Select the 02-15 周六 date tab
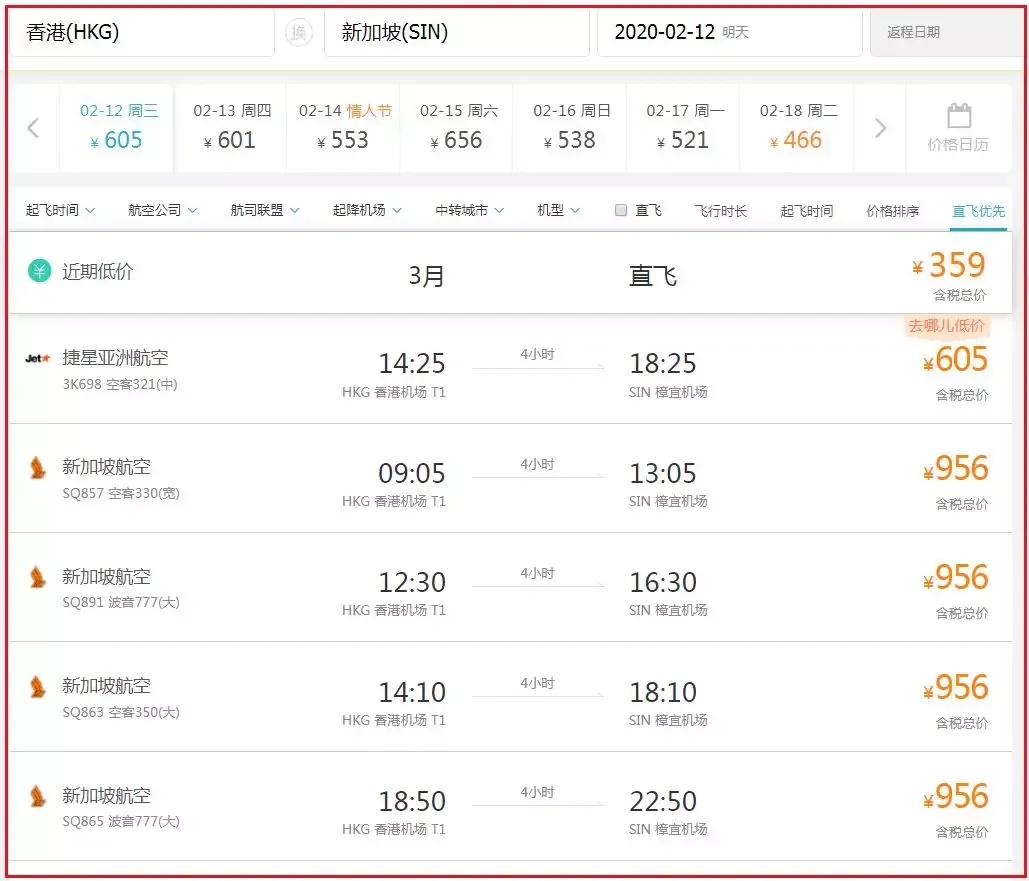 tap(457, 128)
